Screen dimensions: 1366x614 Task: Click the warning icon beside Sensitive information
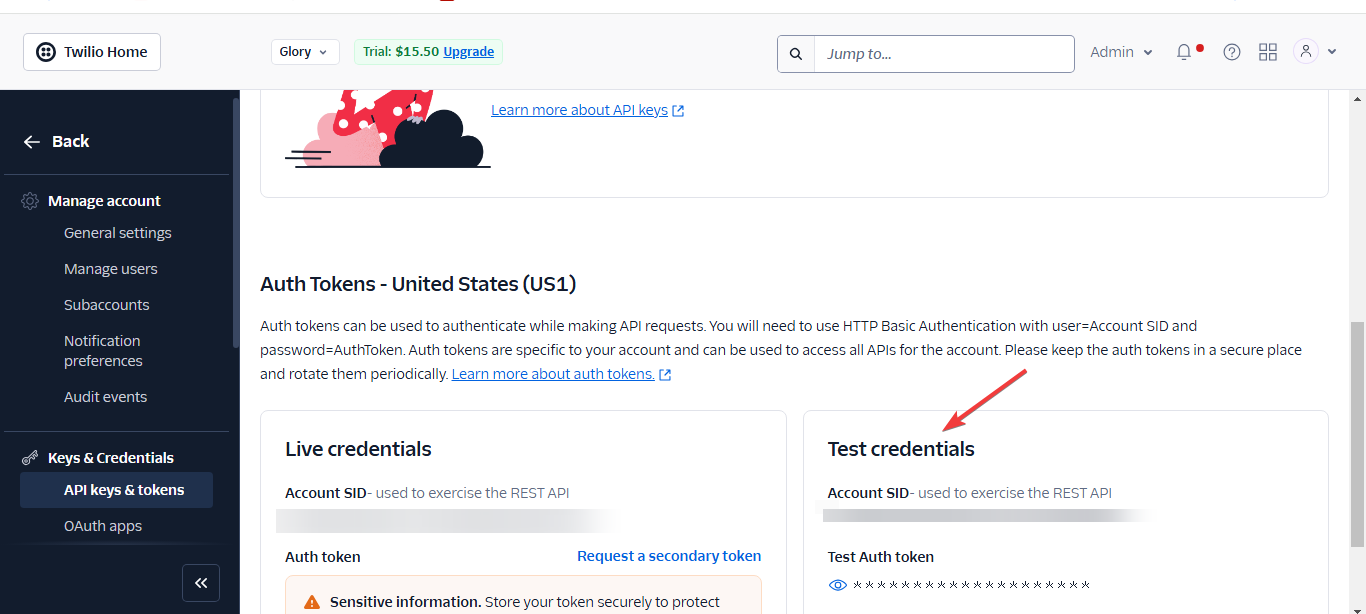click(312, 602)
